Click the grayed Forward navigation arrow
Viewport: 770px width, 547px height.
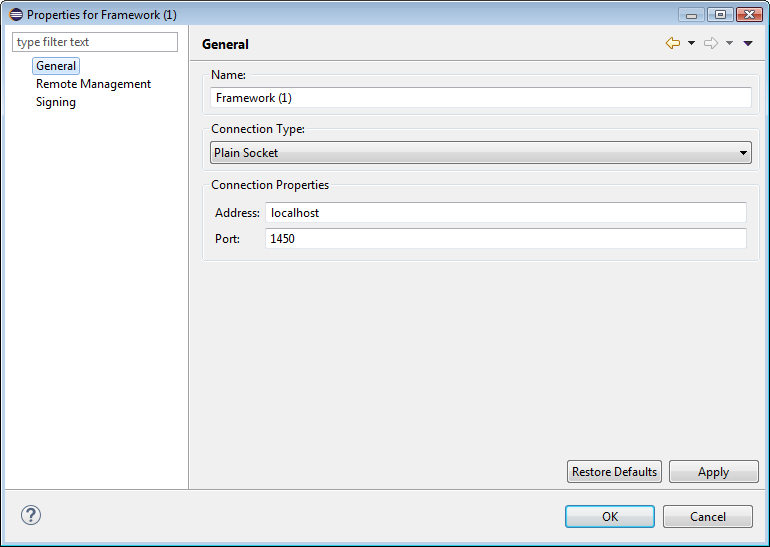(711, 43)
